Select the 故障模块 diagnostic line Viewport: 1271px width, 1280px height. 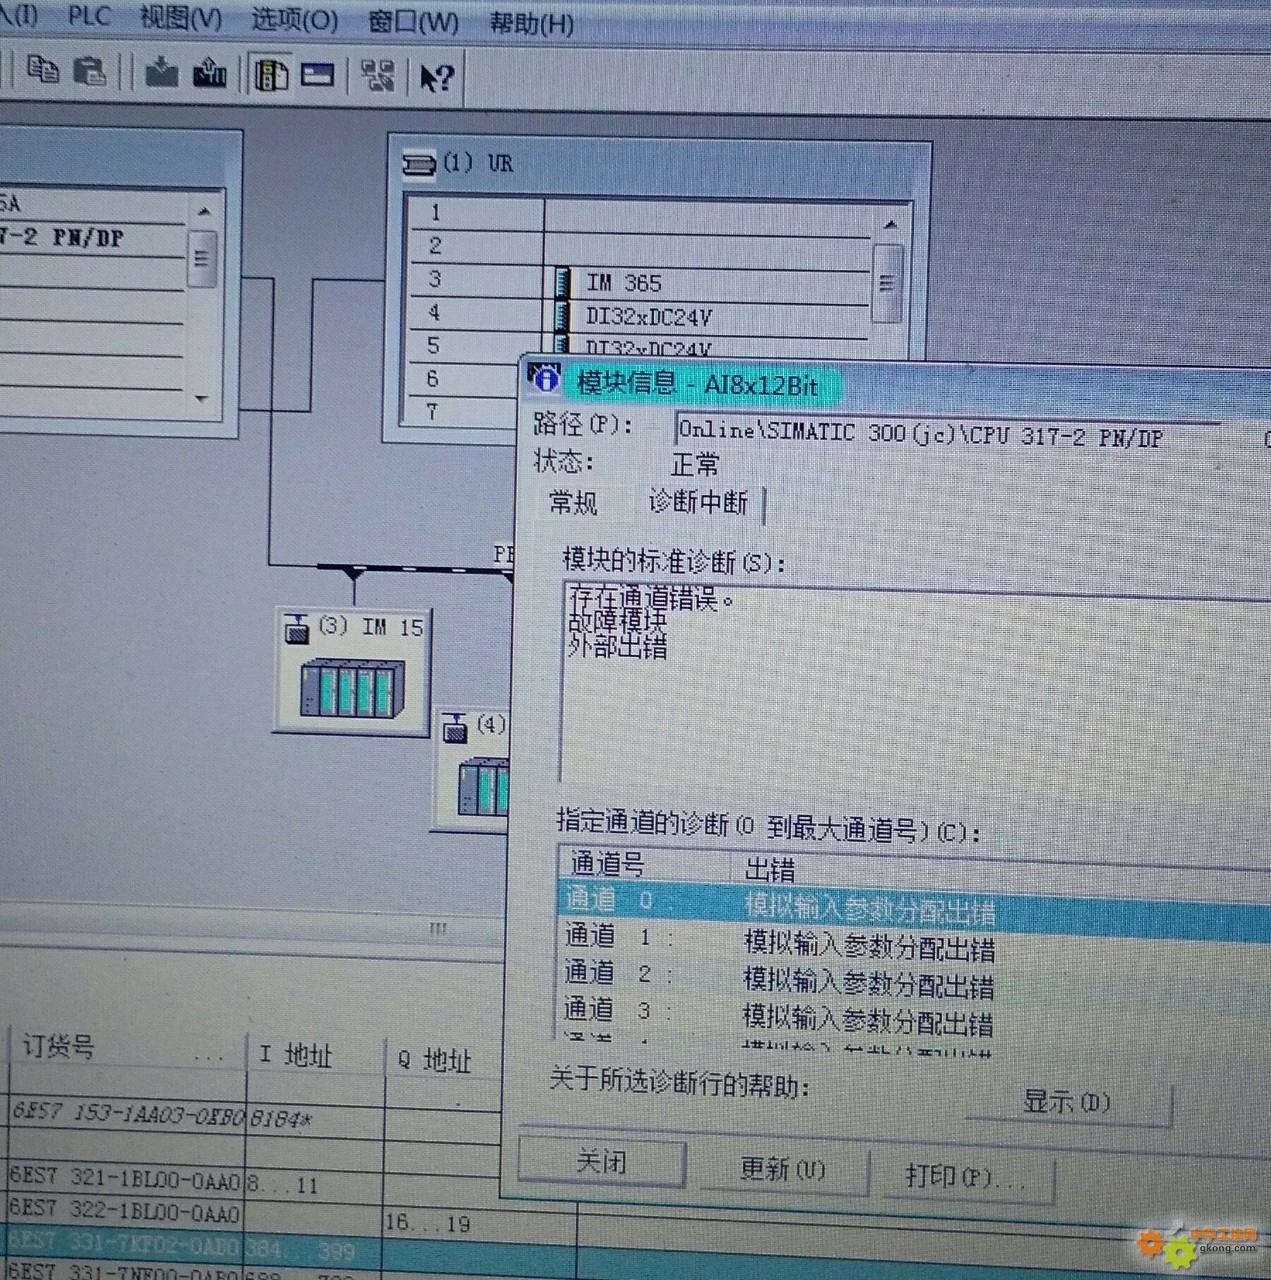[x=618, y=622]
